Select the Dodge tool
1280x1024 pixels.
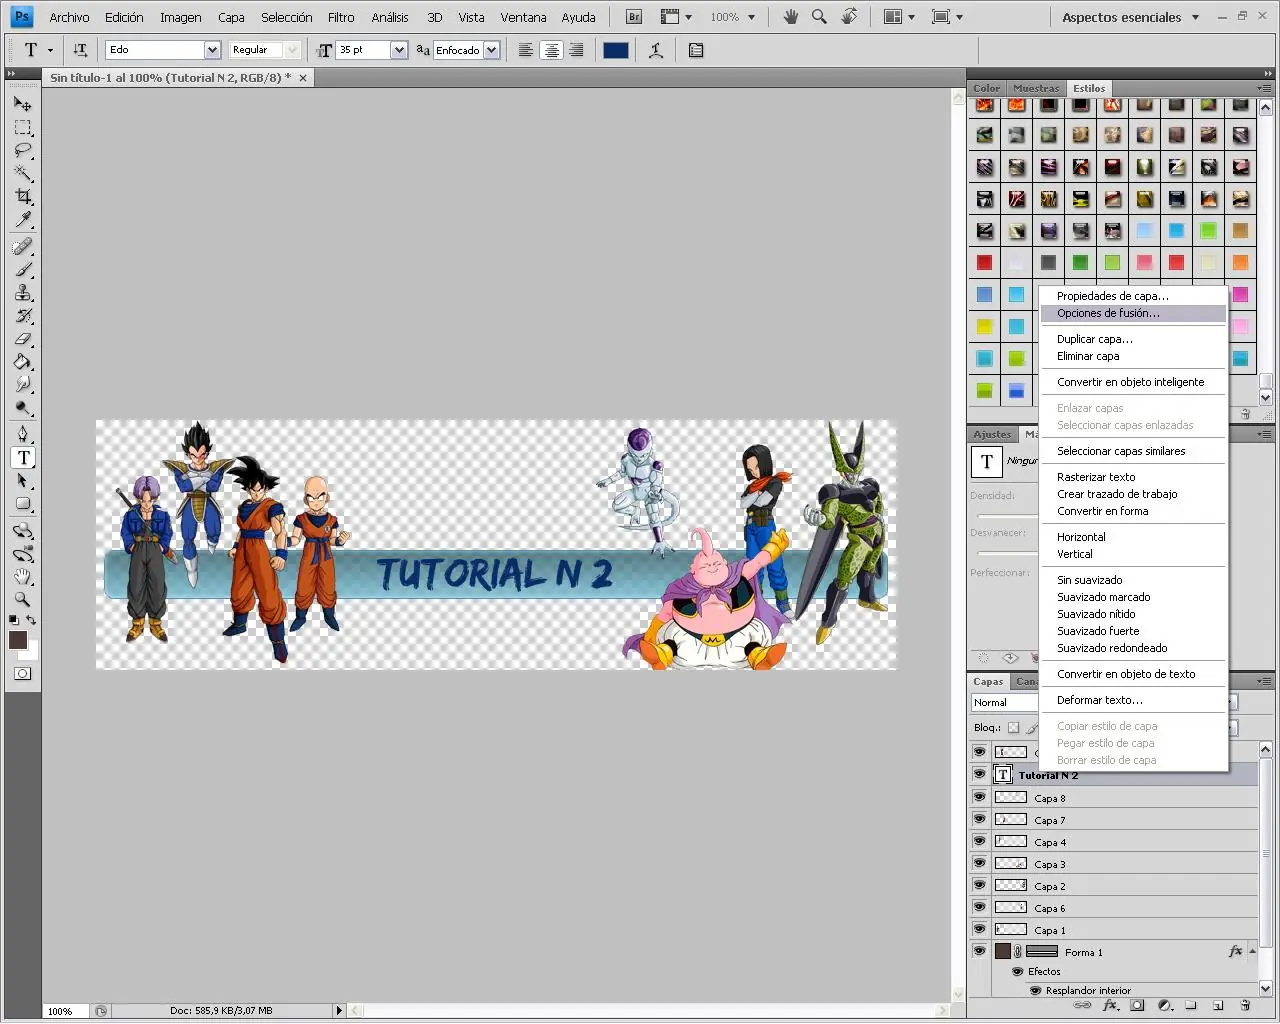click(23, 407)
